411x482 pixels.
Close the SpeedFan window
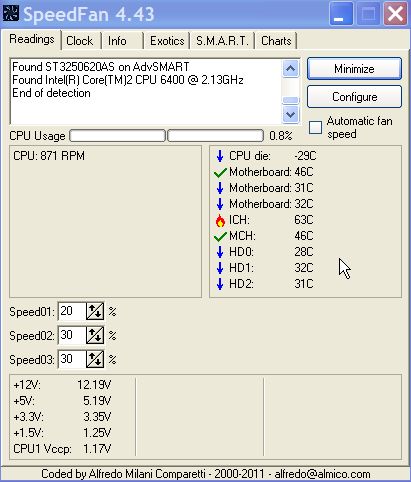coord(395,14)
